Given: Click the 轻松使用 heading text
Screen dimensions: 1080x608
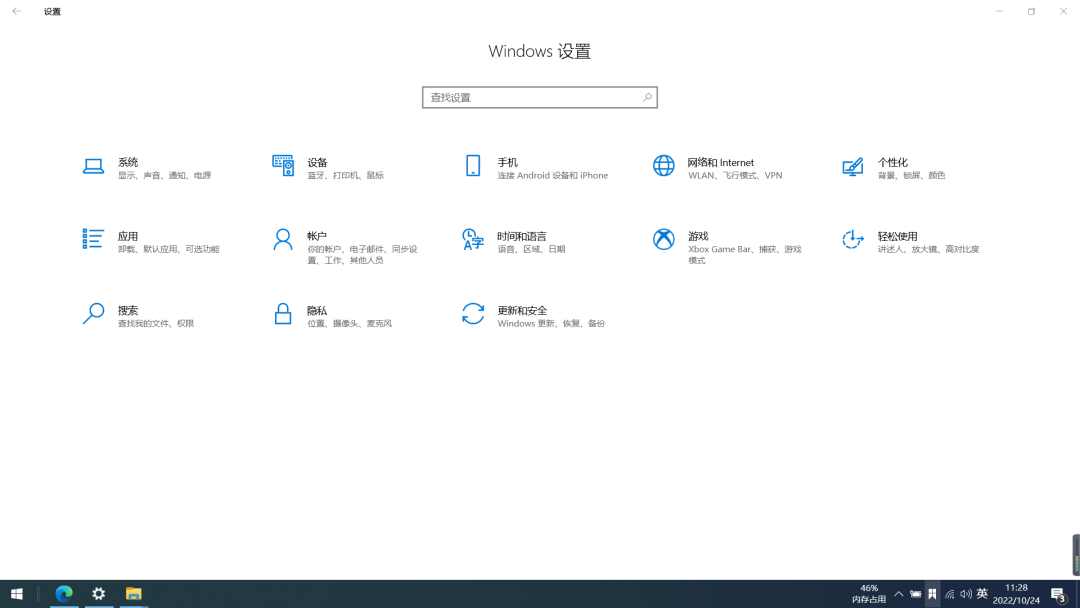Looking at the screenshot, I should click(897, 236).
